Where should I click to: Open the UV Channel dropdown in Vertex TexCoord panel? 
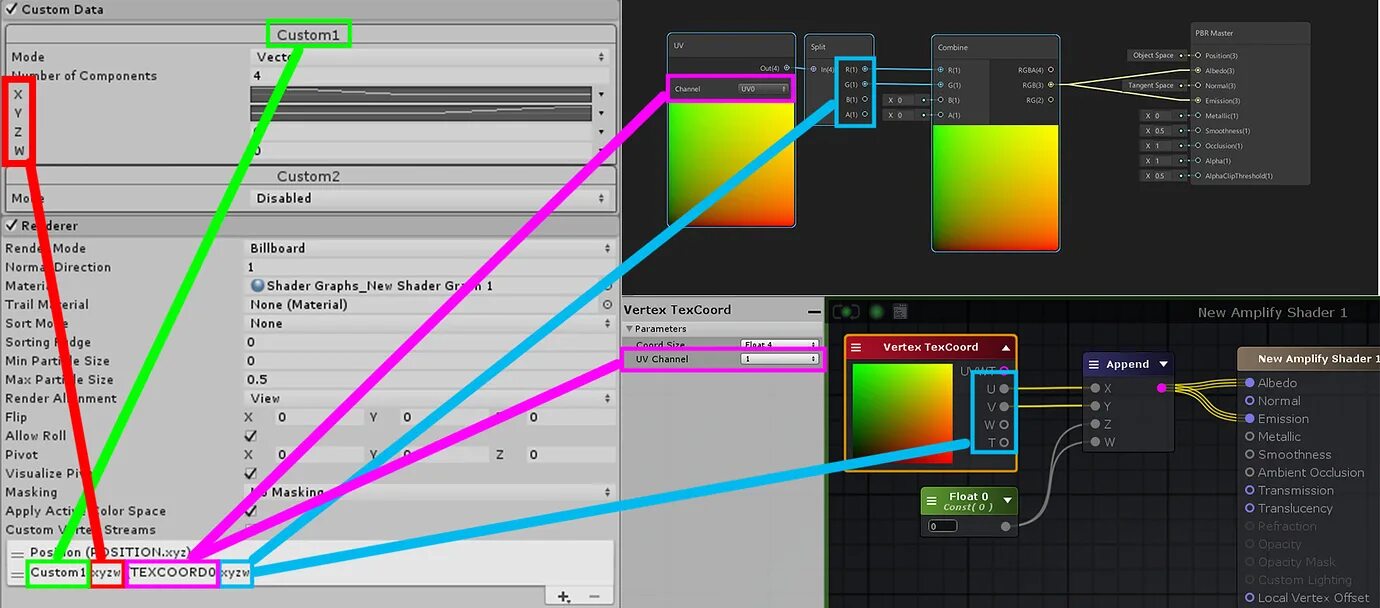point(781,358)
